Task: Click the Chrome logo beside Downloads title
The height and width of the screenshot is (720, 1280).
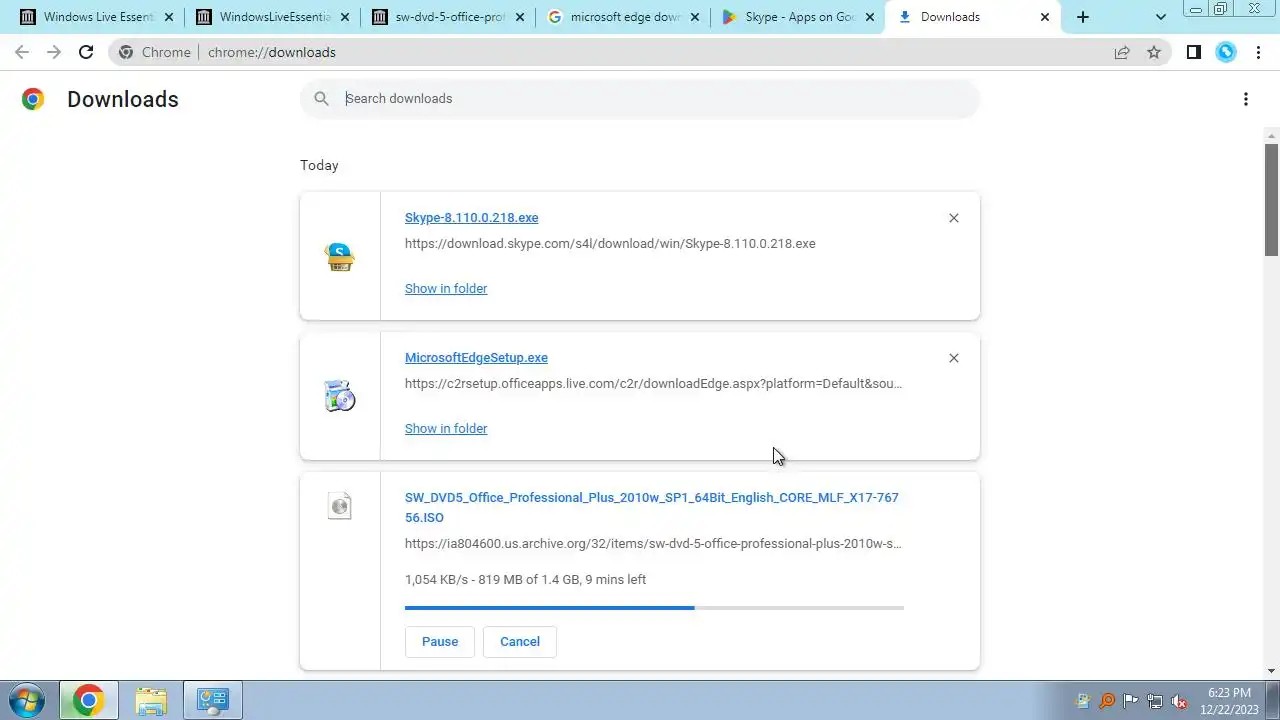Action: pyautogui.click(x=33, y=99)
